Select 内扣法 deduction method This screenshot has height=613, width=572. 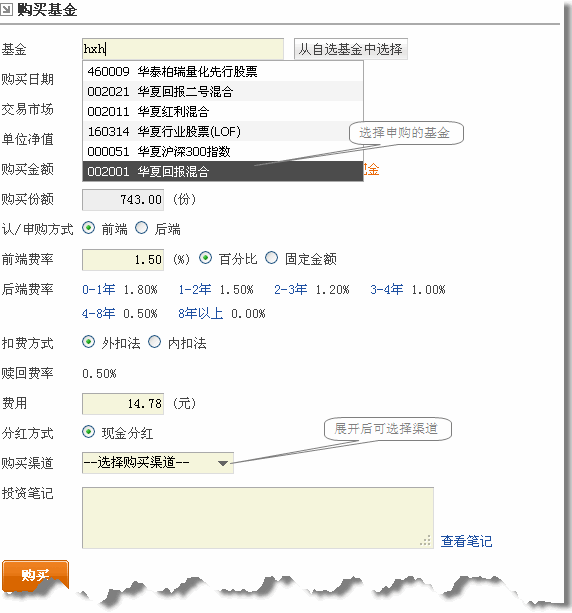pos(154,342)
